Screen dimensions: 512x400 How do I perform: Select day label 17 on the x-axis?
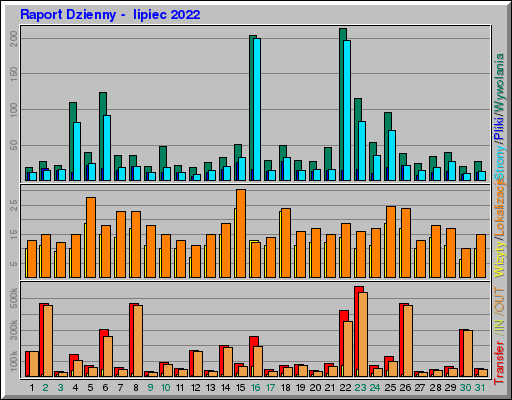pyautogui.click(x=270, y=388)
